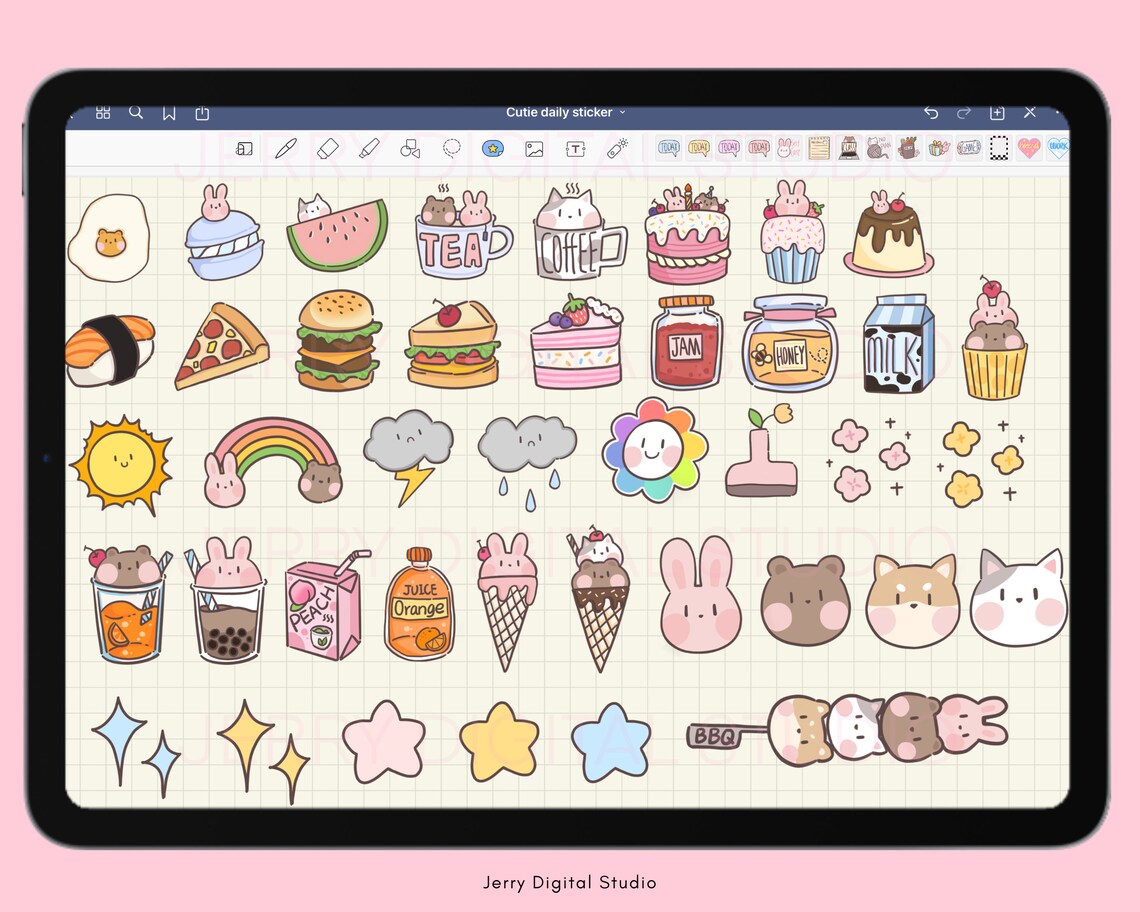Select the Laser pointer tool
The height and width of the screenshot is (912, 1140).
pyautogui.click(x=617, y=148)
